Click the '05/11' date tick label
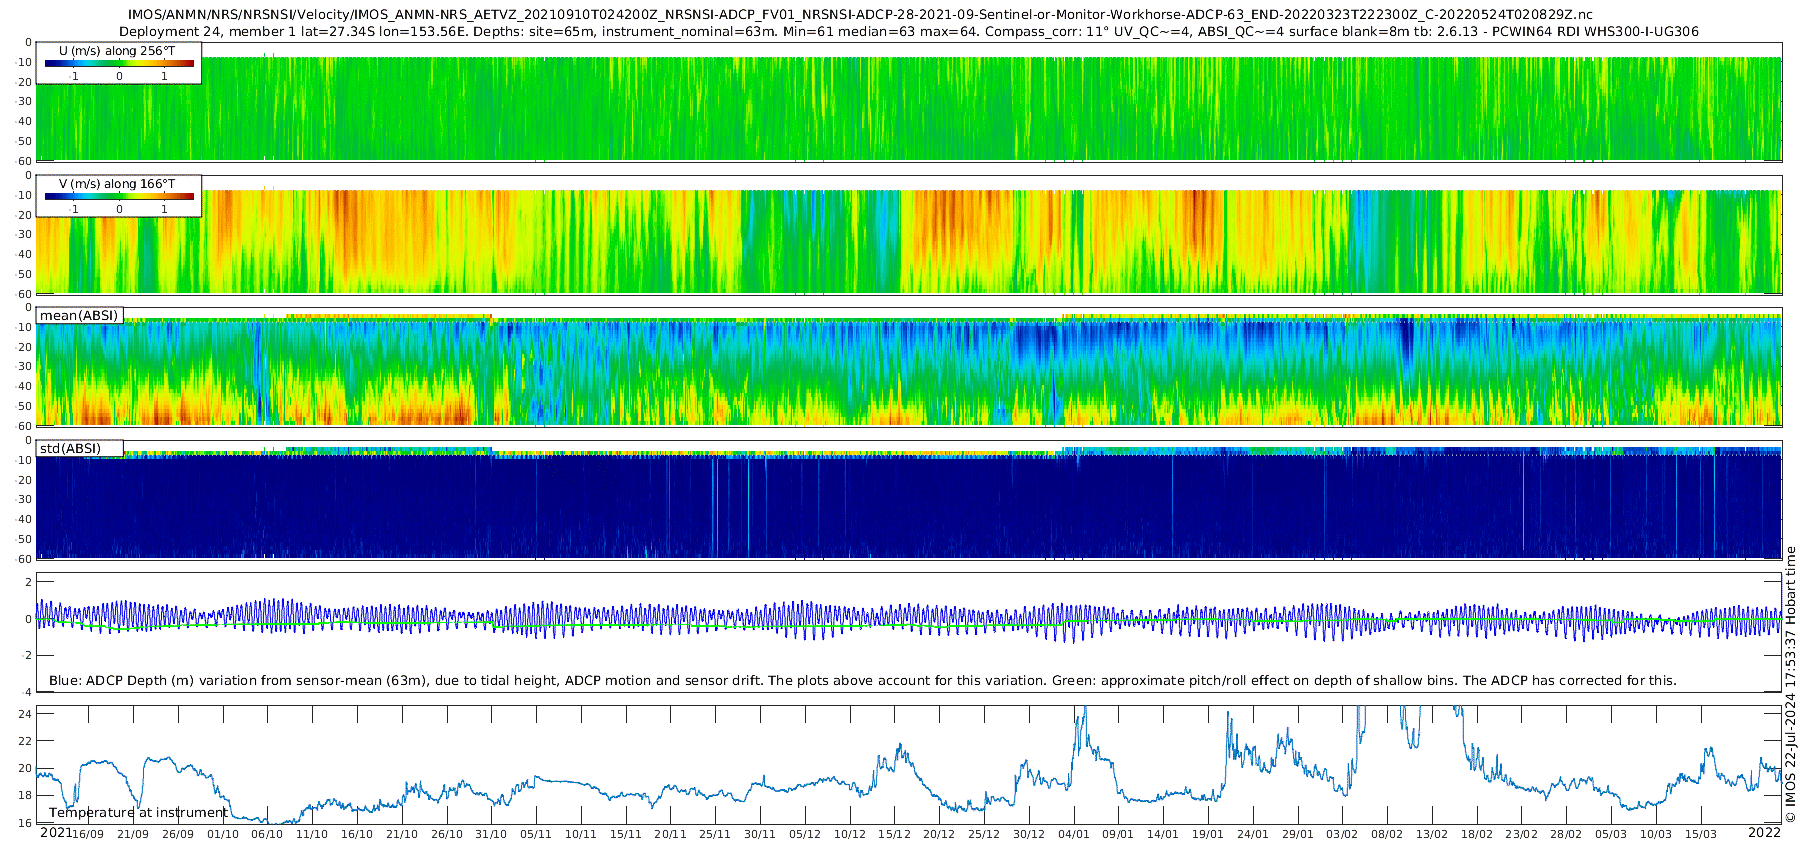 tap(536, 834)
